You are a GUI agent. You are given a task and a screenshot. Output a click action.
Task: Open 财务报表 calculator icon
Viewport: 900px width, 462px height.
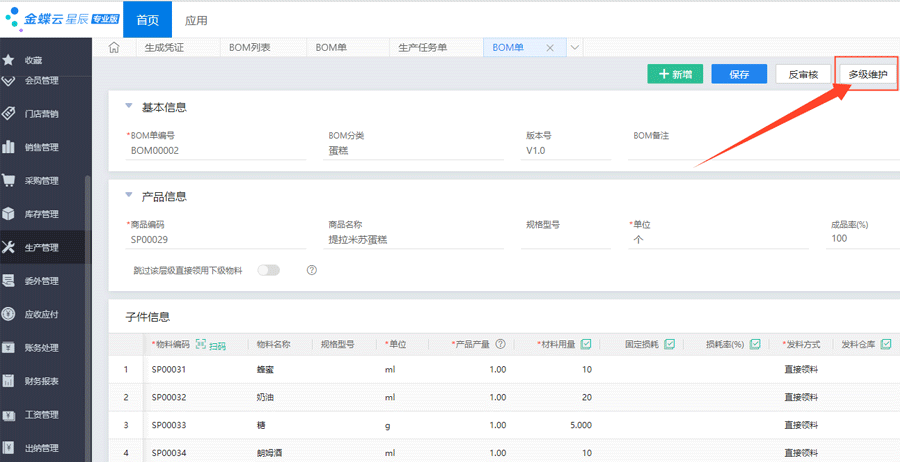pos(8,381)
